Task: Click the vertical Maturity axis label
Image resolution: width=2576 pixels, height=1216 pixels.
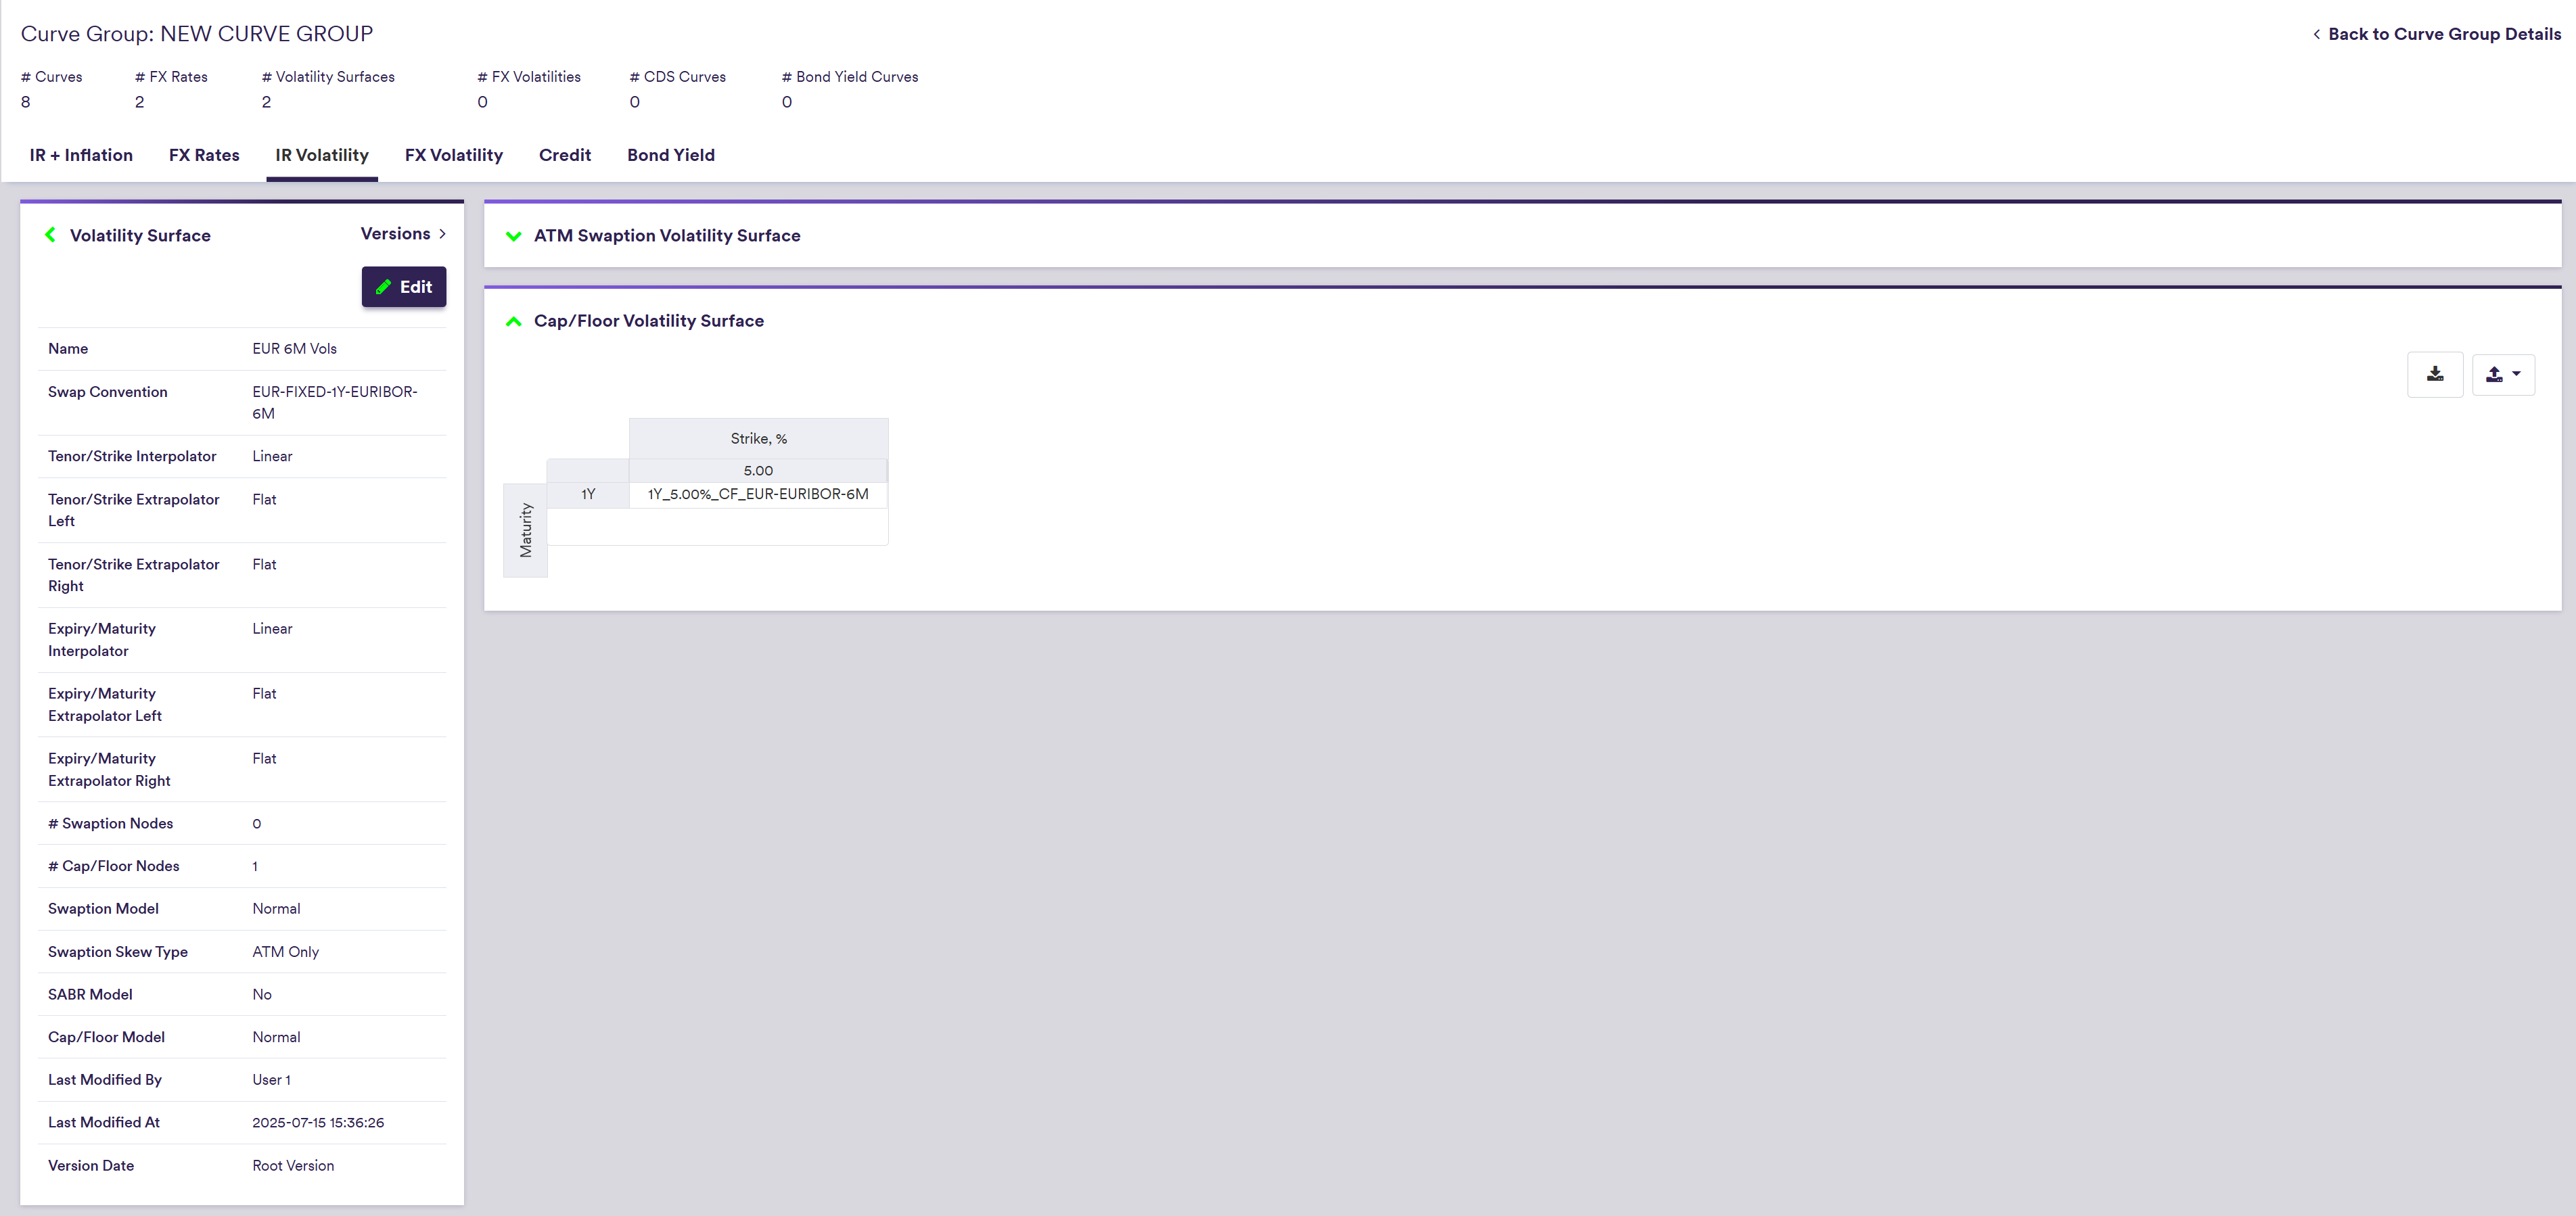Action: point(525,530)
